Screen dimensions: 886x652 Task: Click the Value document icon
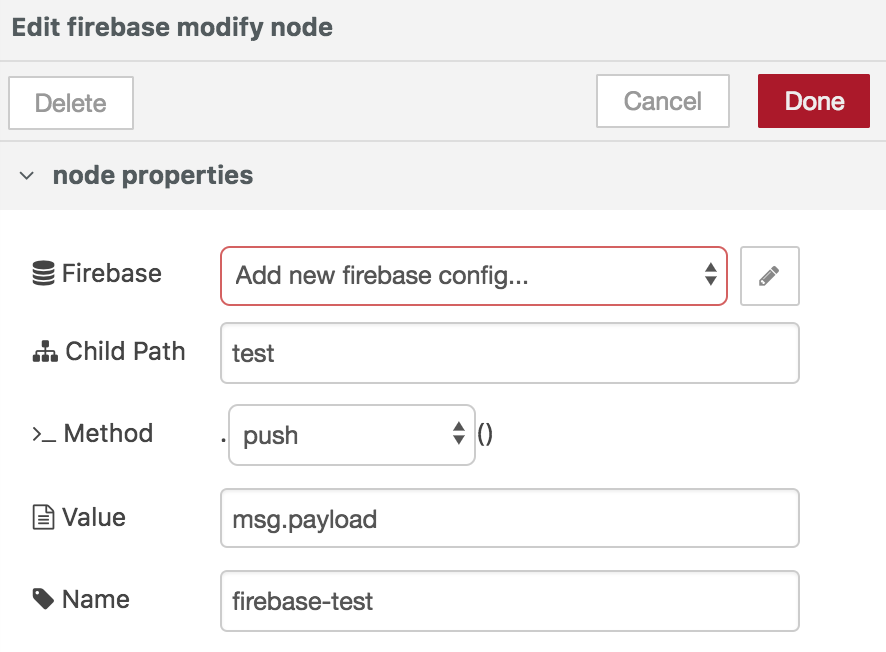tap(44, 517)
